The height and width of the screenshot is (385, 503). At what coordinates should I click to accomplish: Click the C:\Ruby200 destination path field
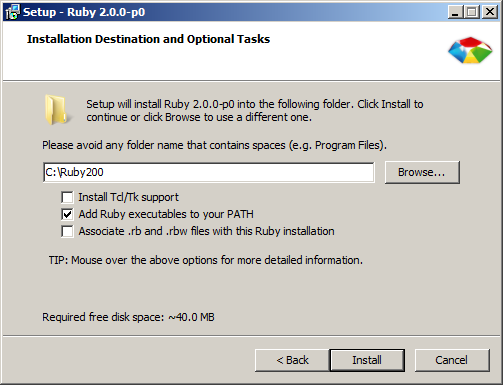tap(209, 172)
